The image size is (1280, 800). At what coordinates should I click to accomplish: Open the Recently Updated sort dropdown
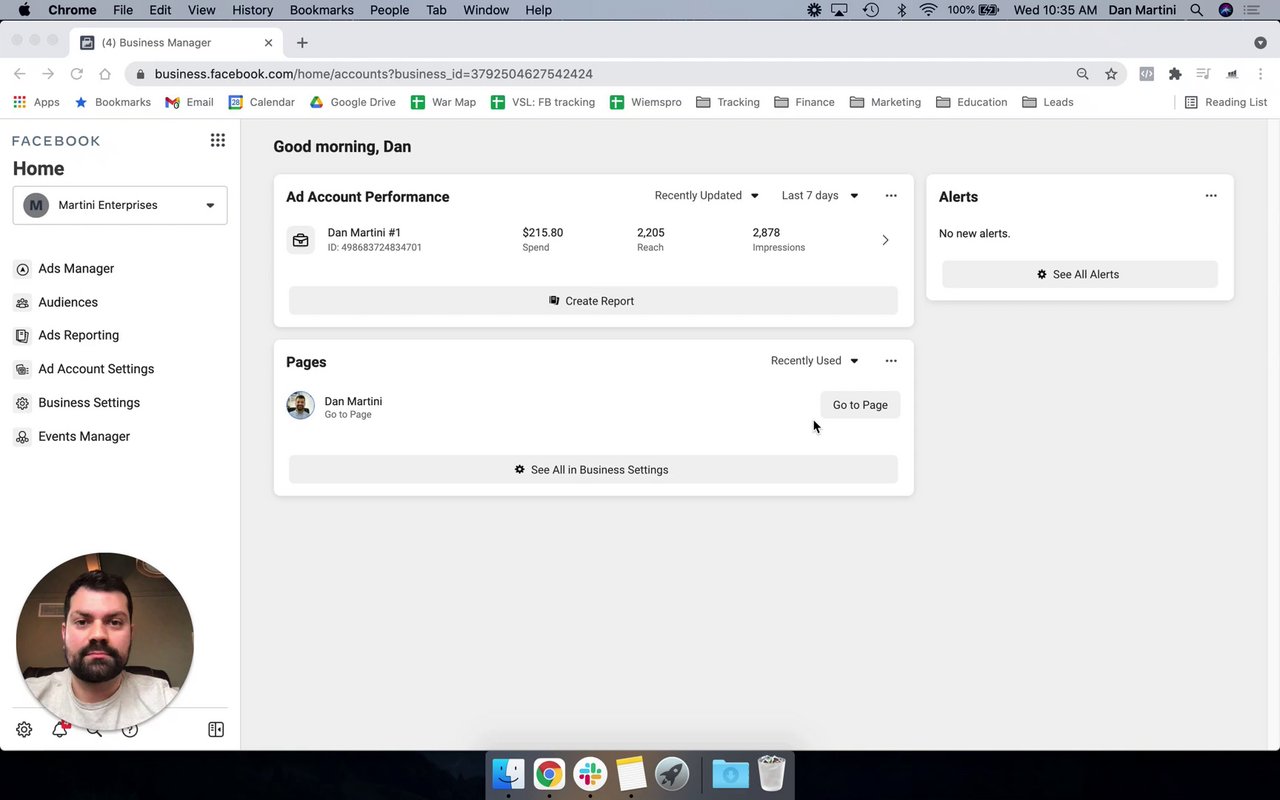707,196
